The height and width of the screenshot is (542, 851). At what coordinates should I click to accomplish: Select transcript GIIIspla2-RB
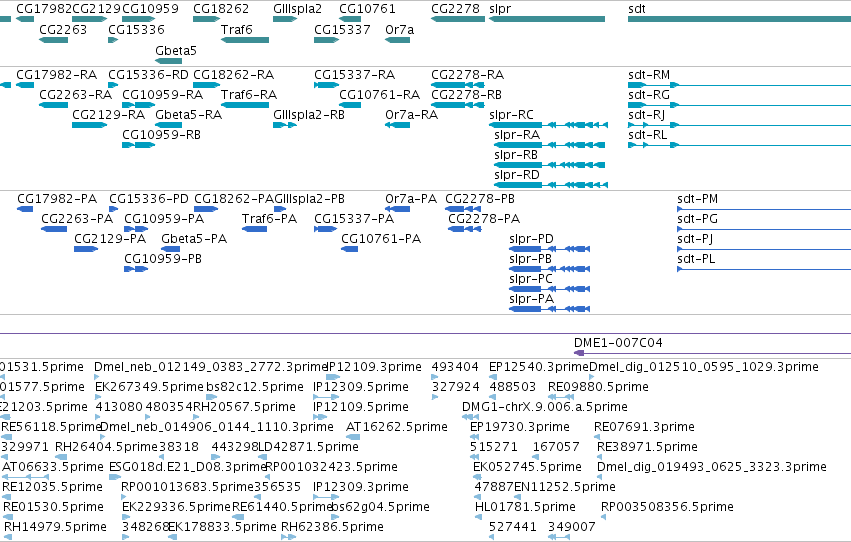tap(285, 125)
